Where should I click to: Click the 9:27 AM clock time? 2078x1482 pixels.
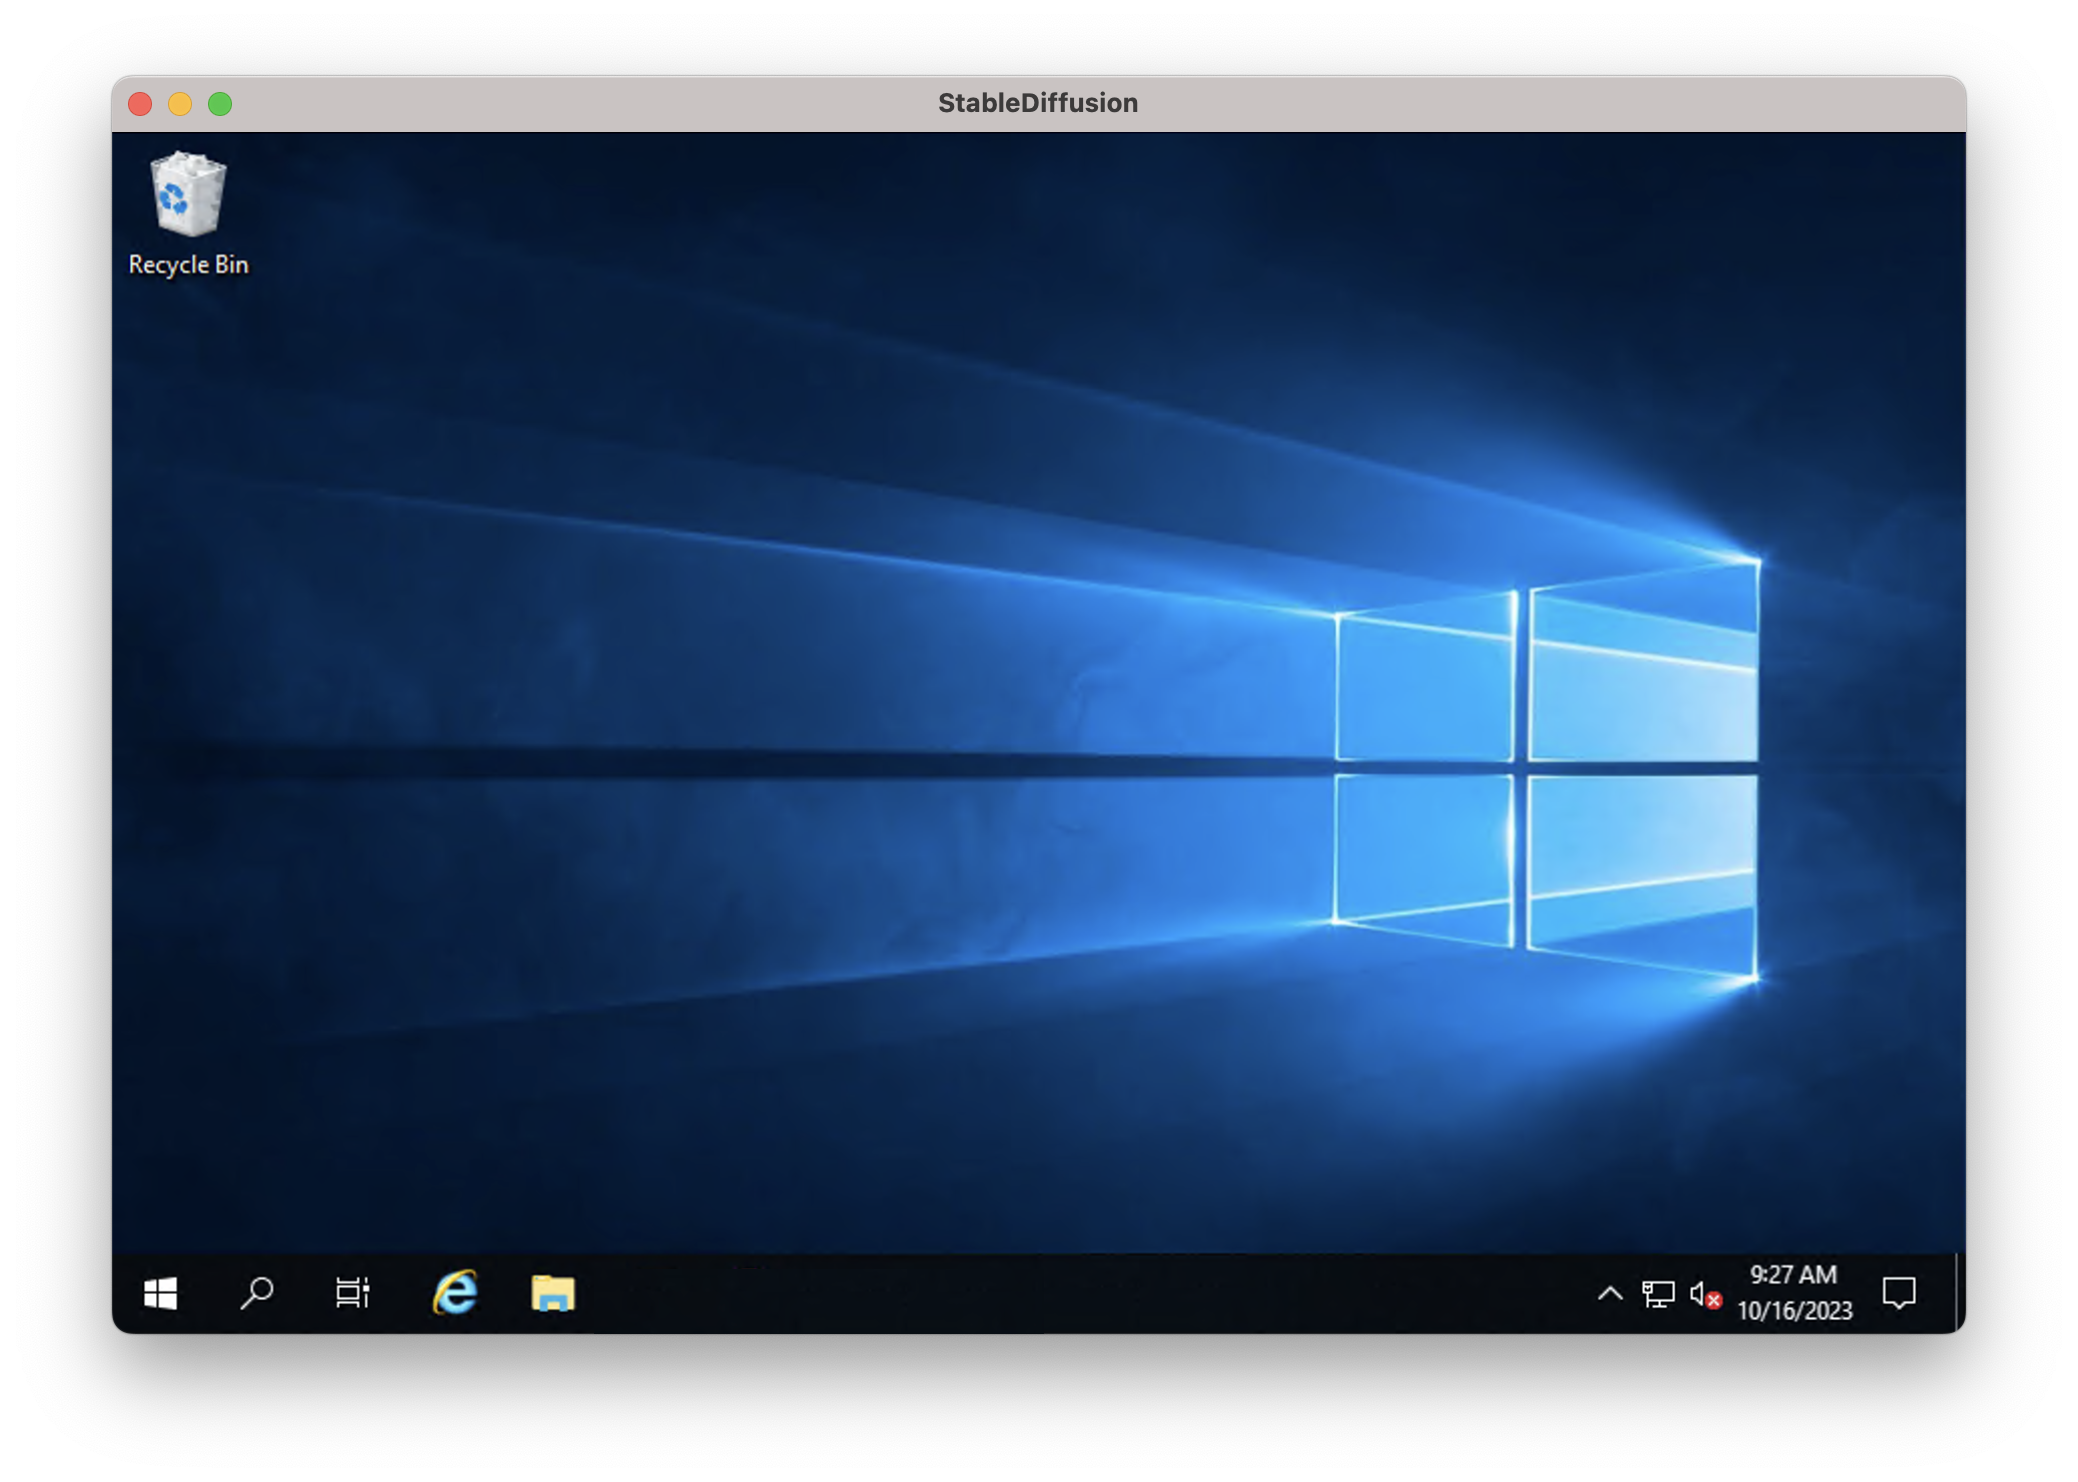pyautogui.click(x=1793, y=1275)
